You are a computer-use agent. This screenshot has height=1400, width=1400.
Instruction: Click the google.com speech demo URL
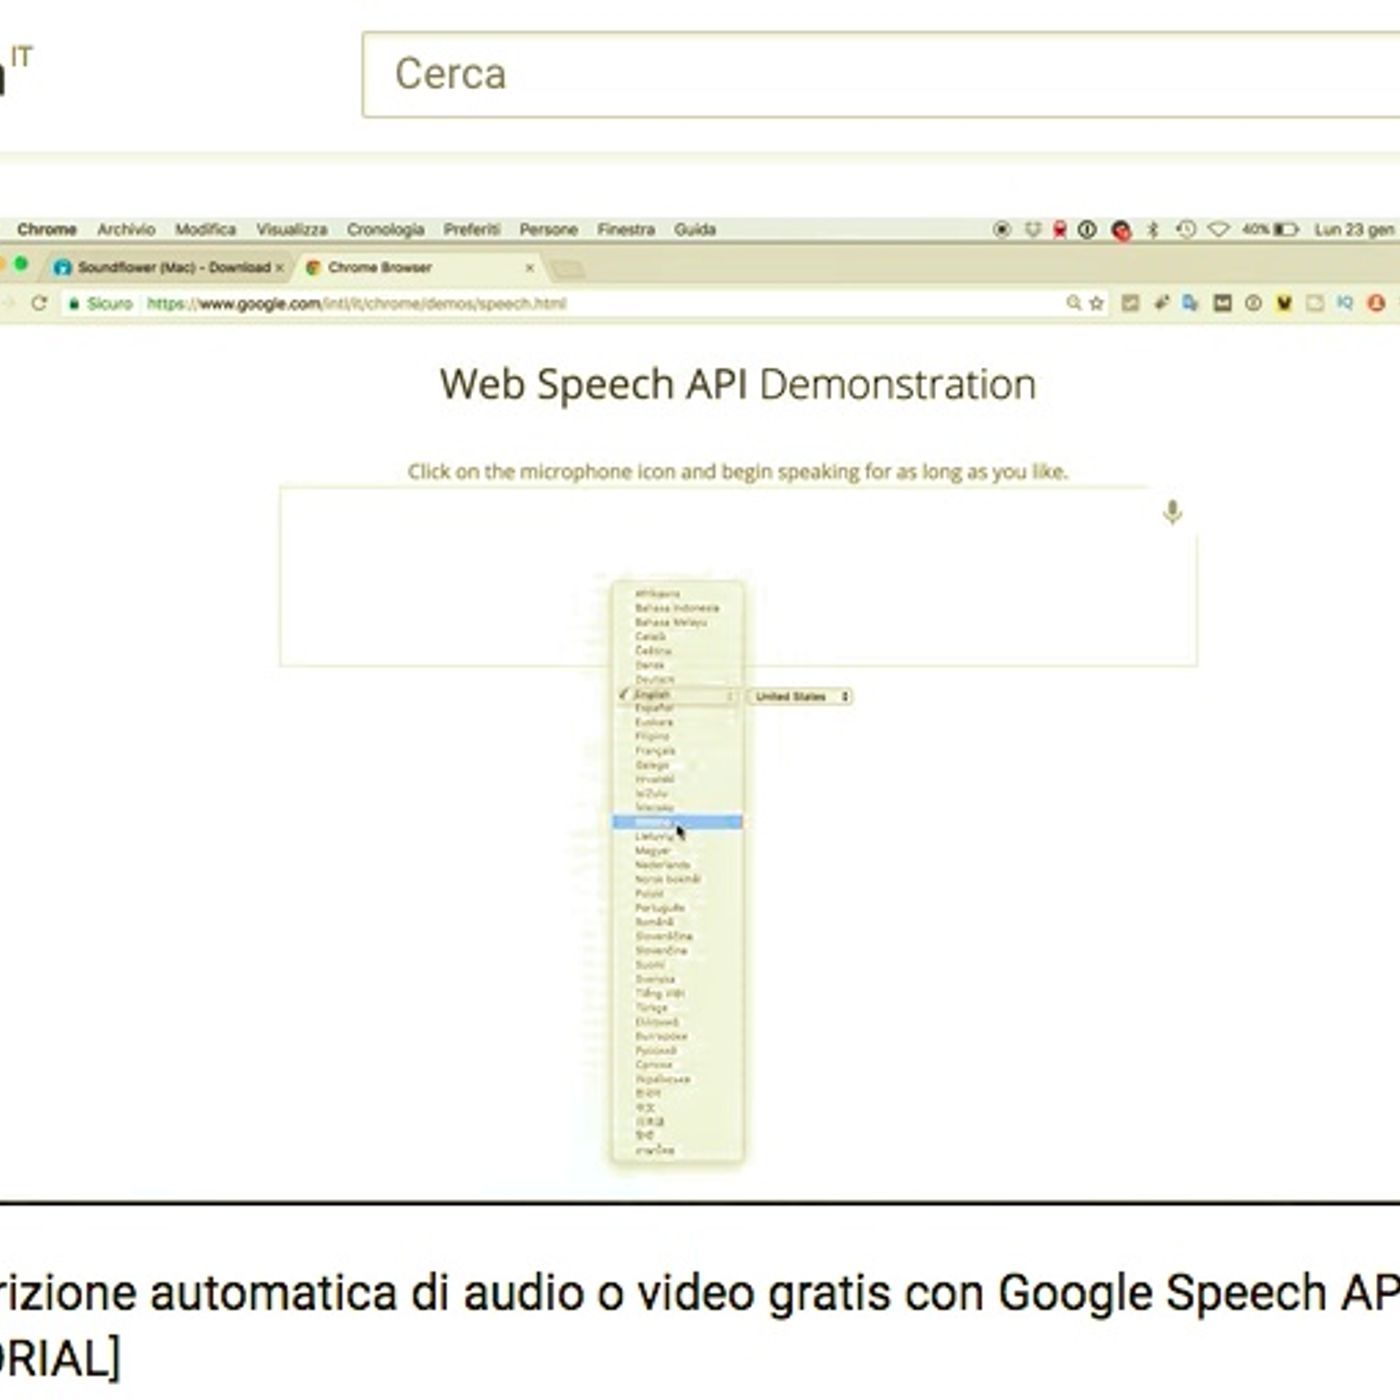[356, 303]
